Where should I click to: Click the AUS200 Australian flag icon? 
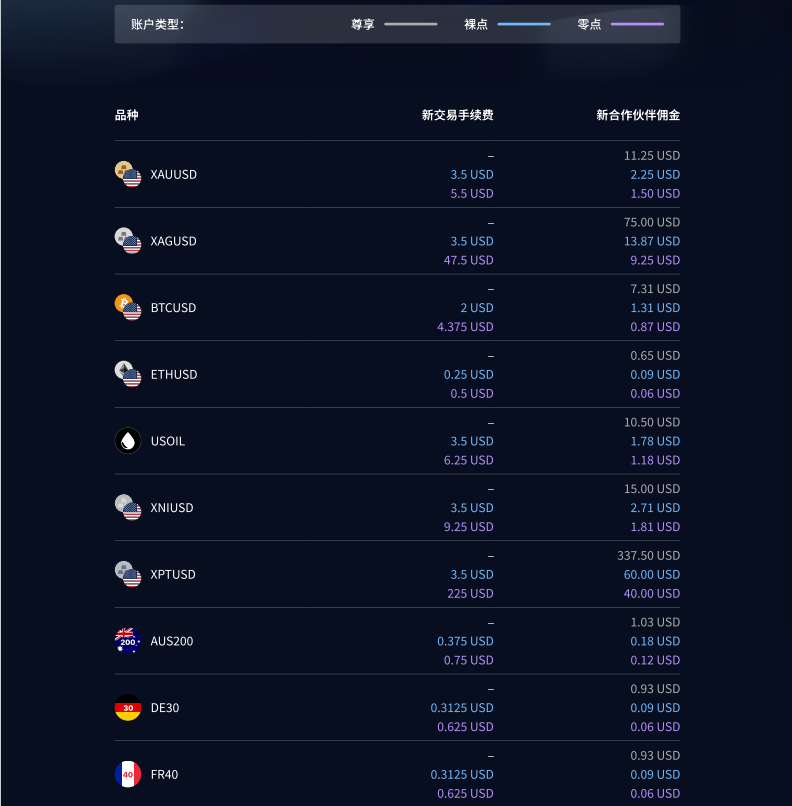point(128,641)
